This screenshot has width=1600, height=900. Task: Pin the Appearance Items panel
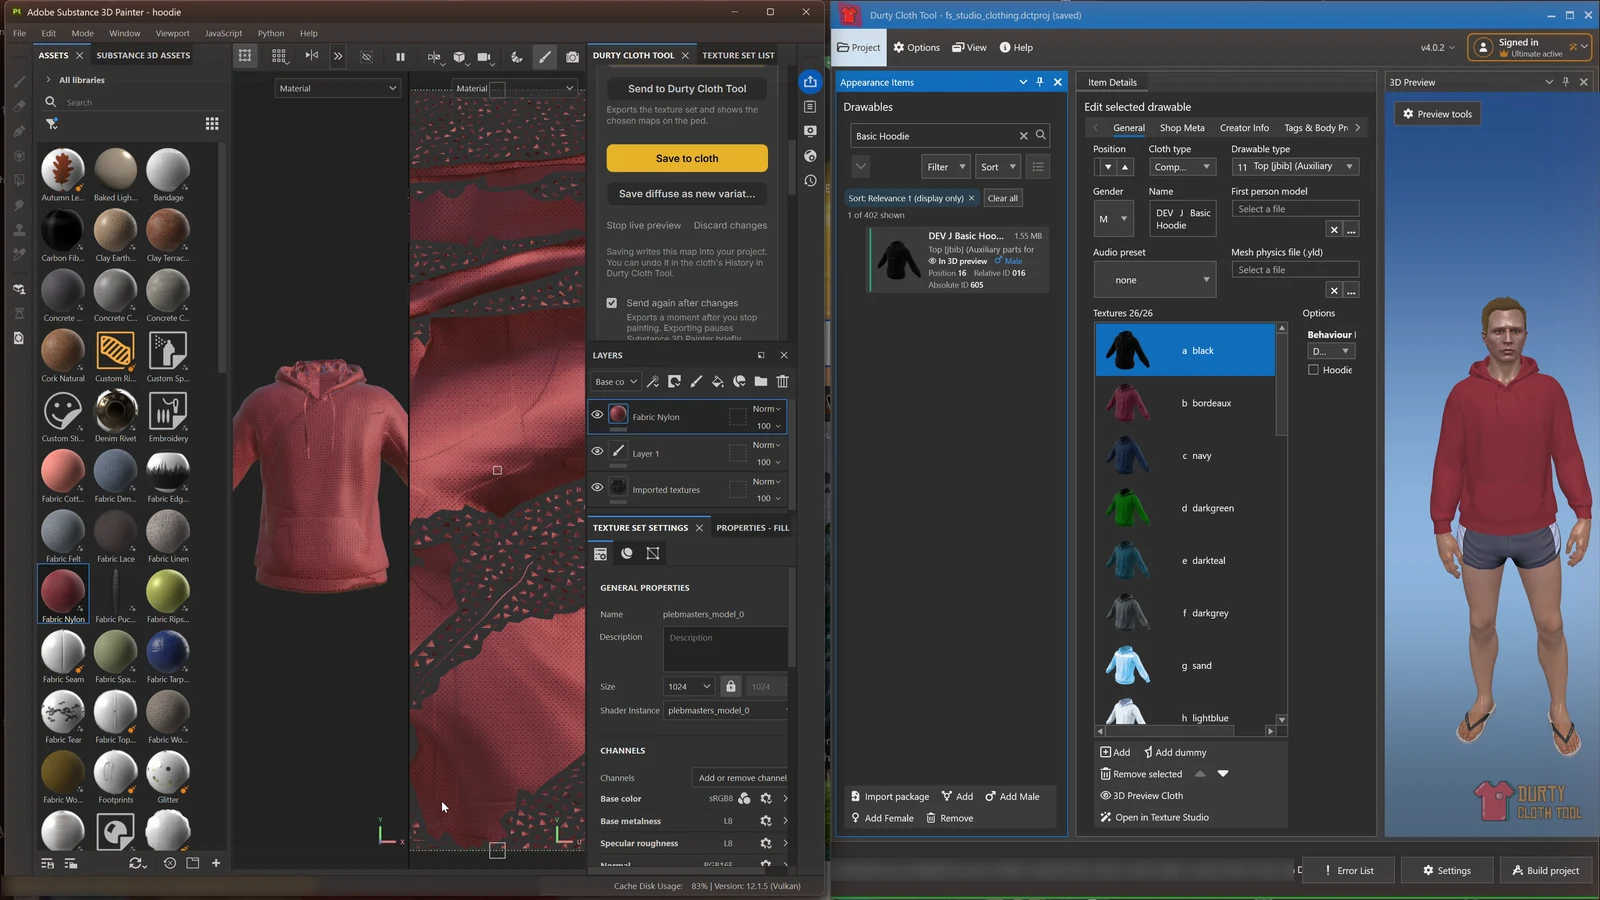pos(1040,82)
